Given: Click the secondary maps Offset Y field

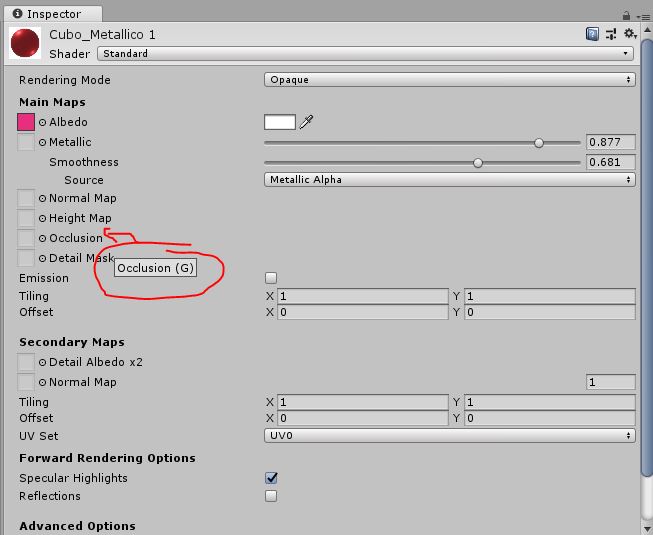Looking at the screenshot, I should coord(550,418).
